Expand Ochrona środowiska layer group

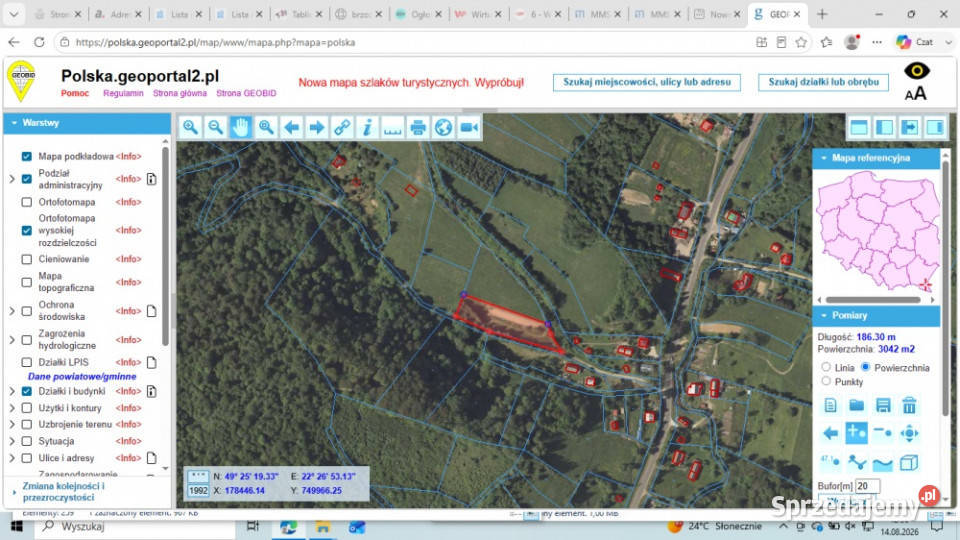12,311
